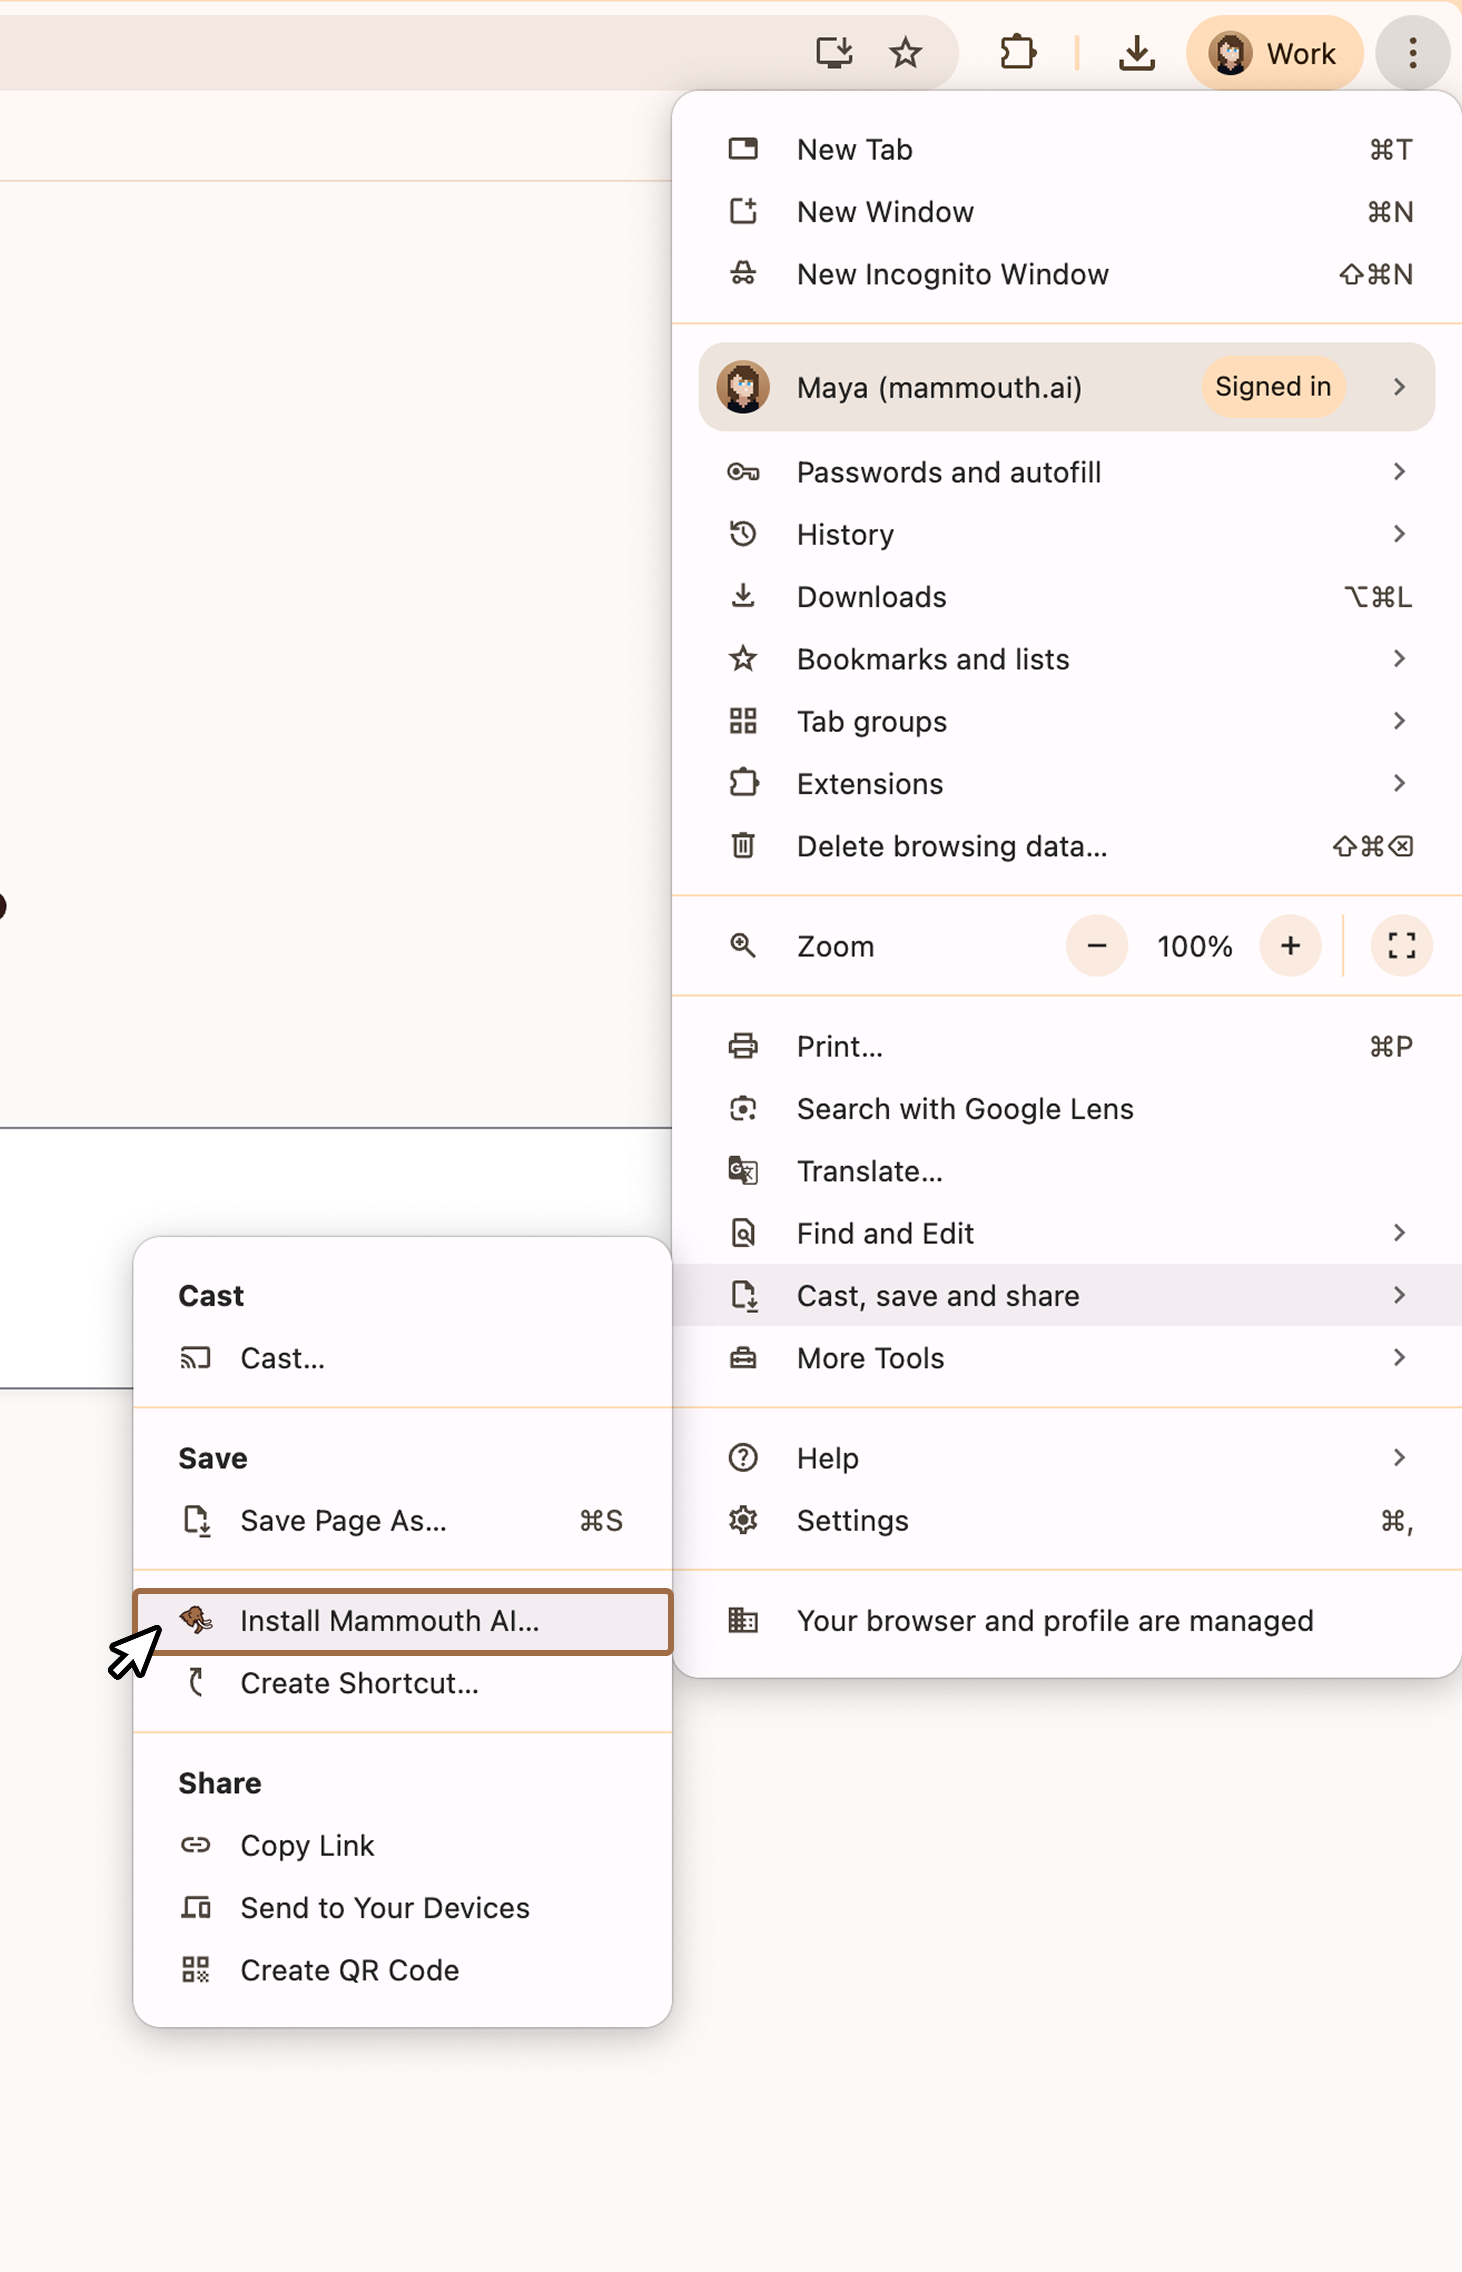
Task: Click the Translate icon
Action: tap(743, 1171)
